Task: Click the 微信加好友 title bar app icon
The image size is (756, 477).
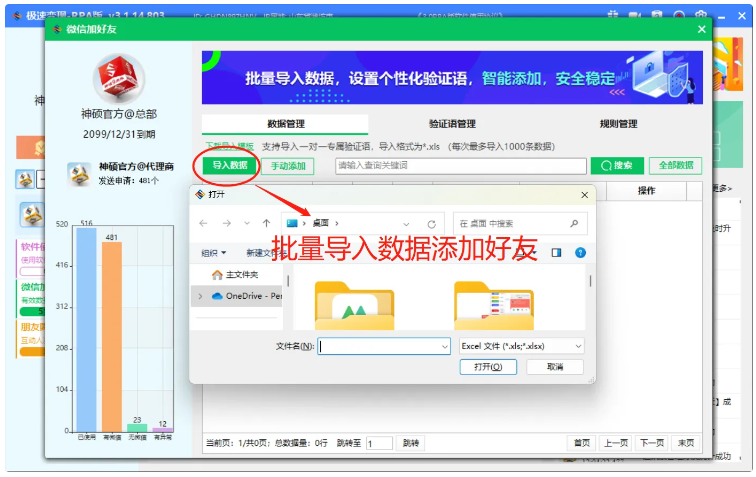Action: pos(57,29)
